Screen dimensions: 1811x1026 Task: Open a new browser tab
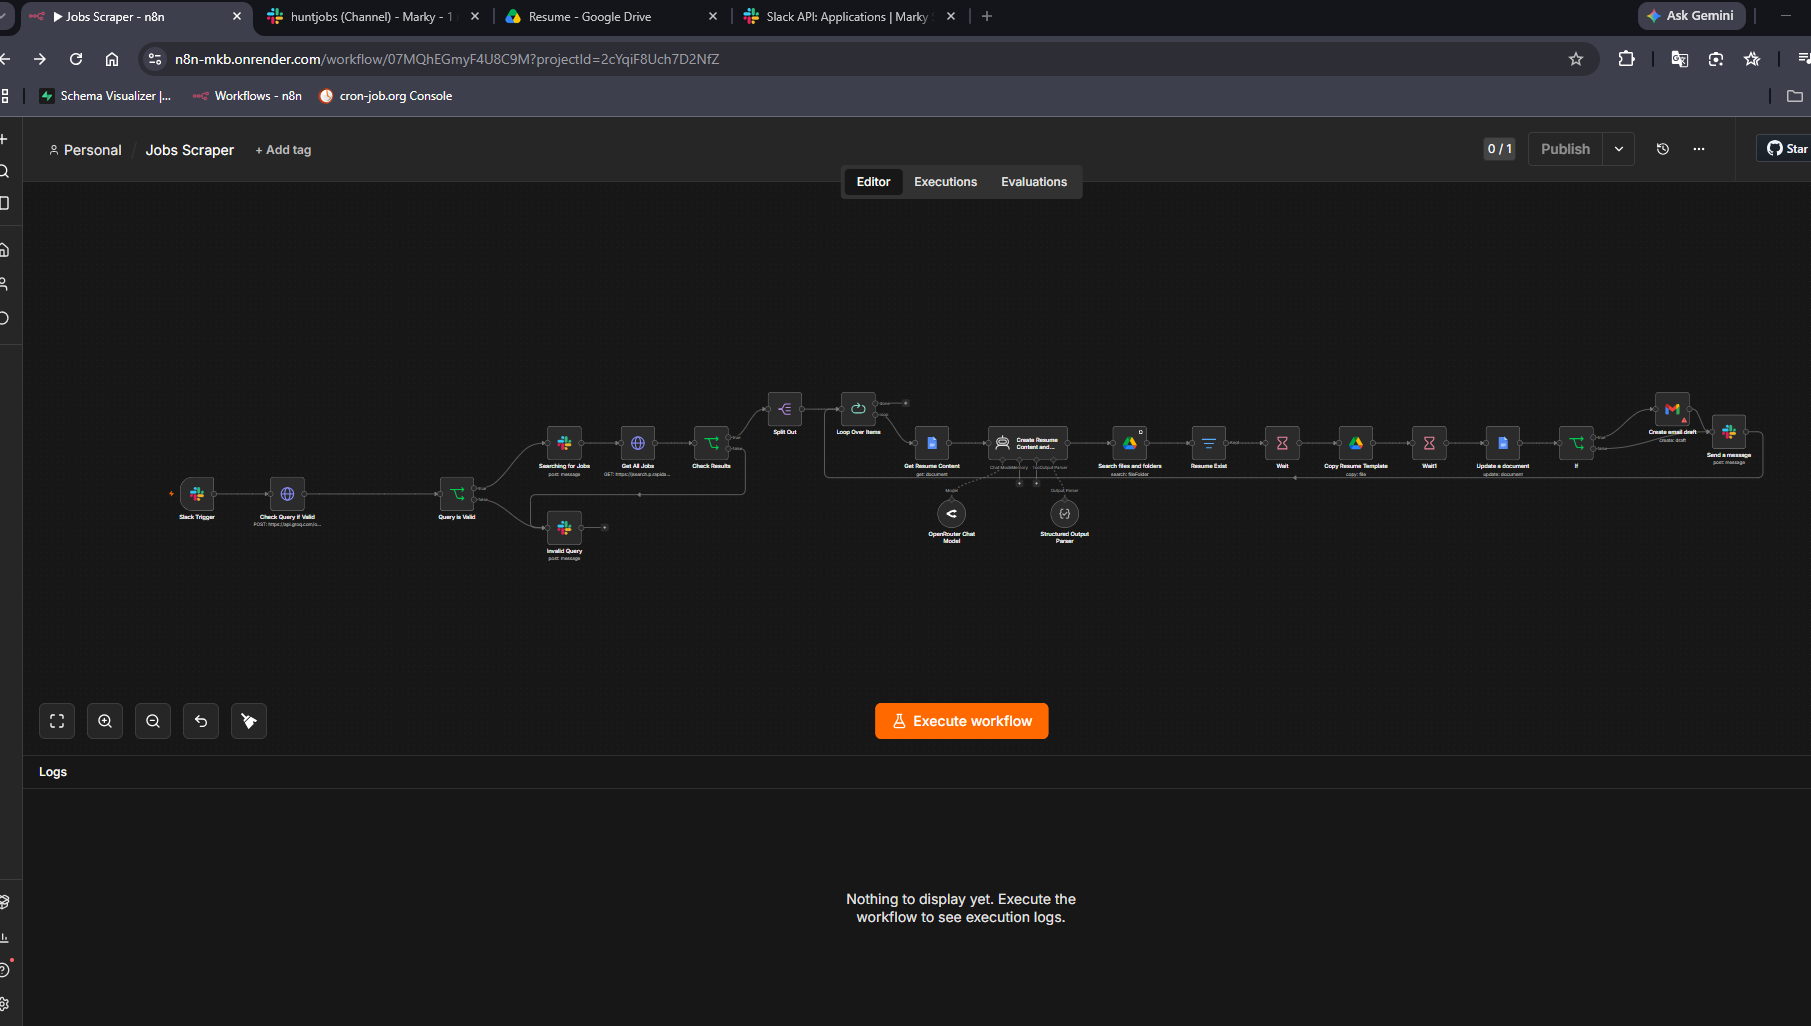click(987, 16)
